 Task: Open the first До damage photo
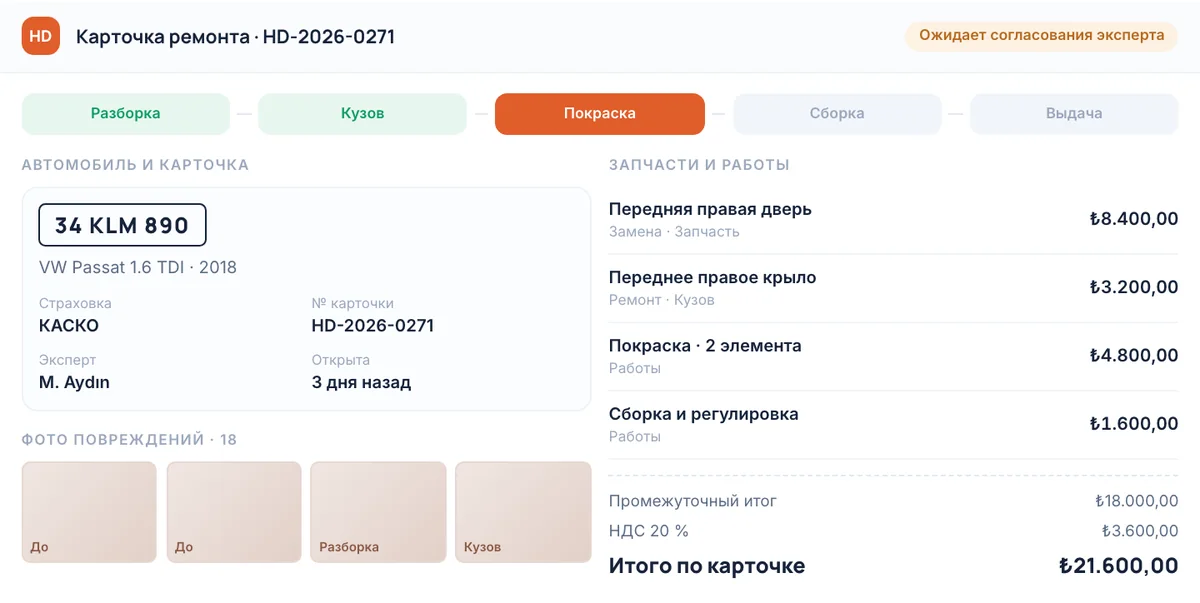tap(89, 512)
